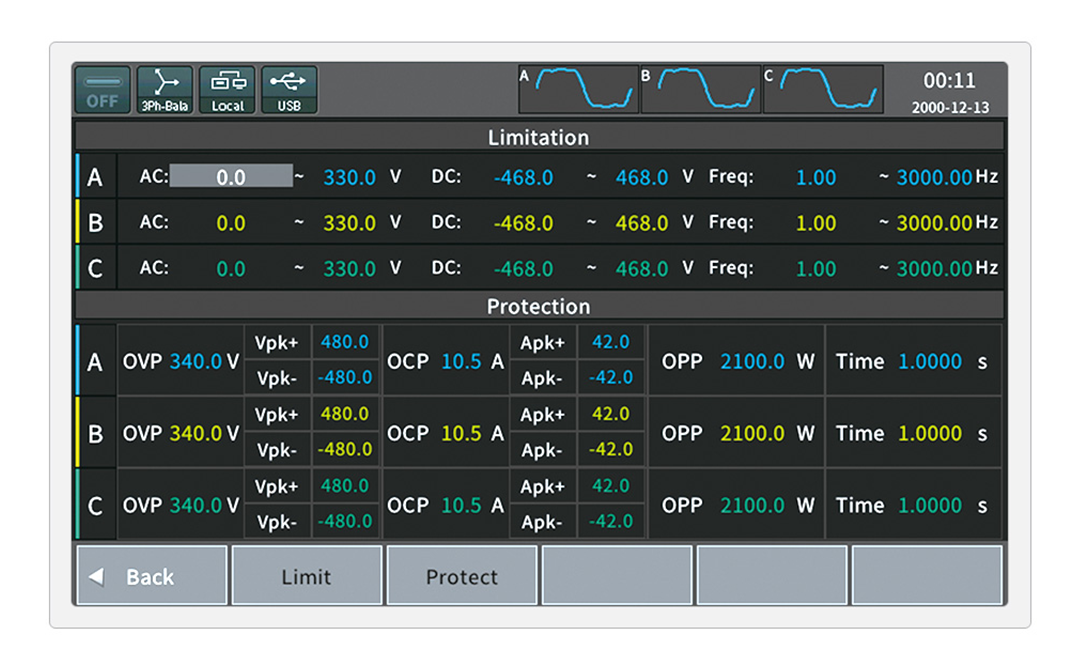The image size is (1073, 667).
Task: Edit phase A OCP value 10.5
Action: coord(461,361)
